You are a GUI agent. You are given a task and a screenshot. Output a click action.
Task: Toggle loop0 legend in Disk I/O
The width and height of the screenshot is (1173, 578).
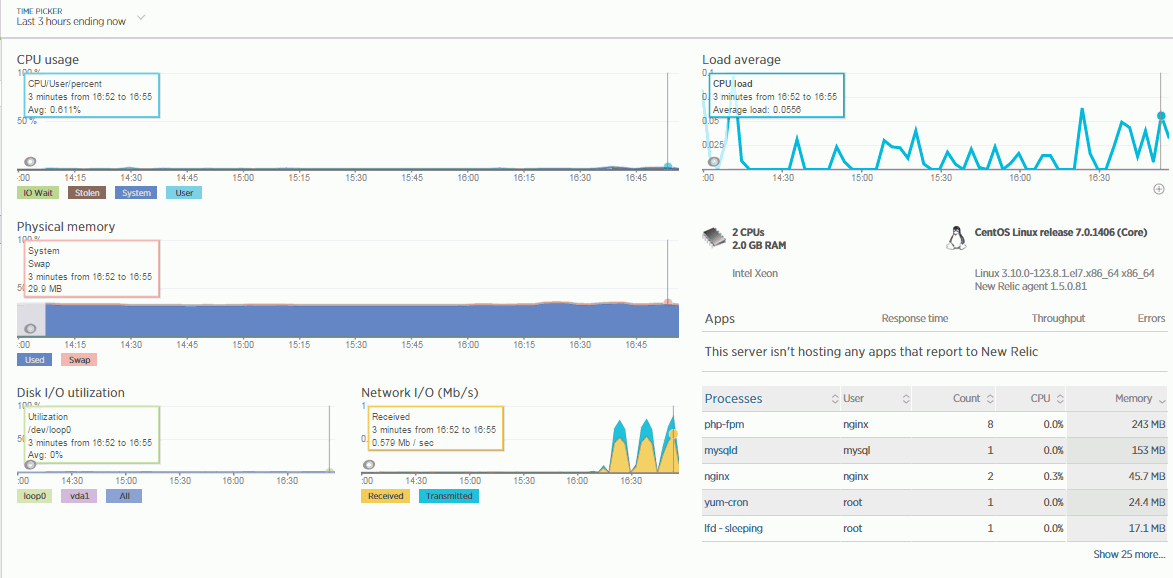click(34, 496)
